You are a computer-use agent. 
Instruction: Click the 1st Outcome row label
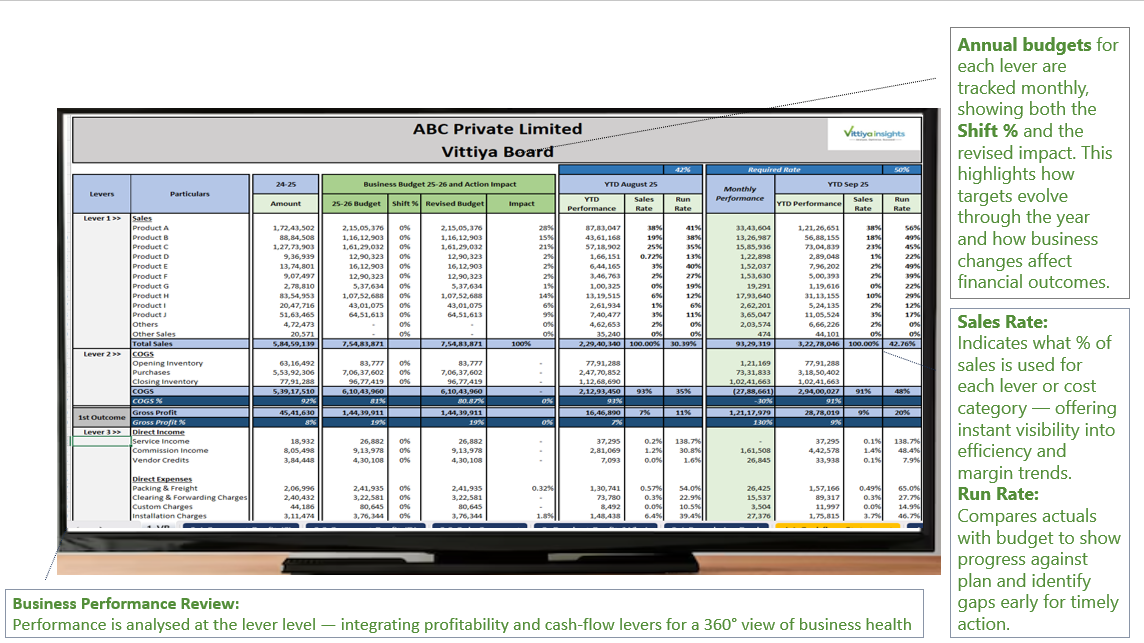pyautogui.click(x=101, y=415)
